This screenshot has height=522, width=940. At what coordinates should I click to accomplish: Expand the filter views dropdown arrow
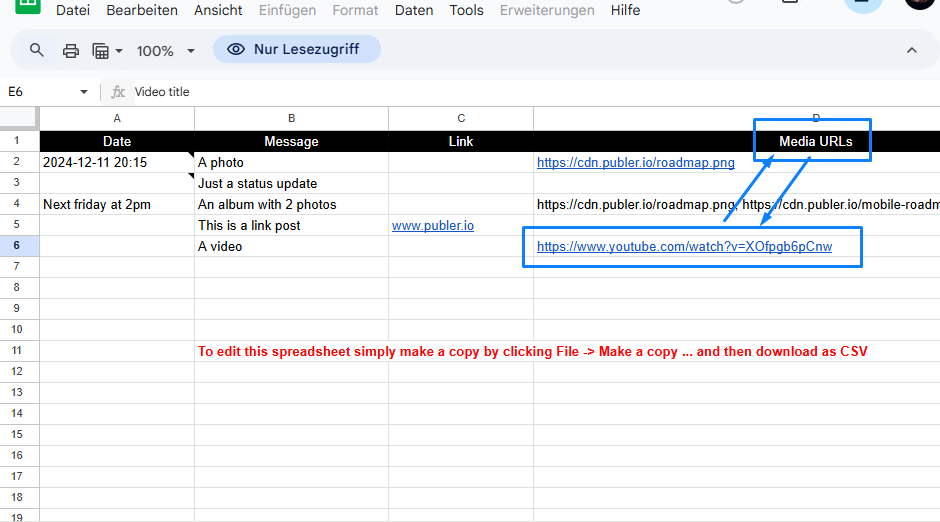coord(119,51)
